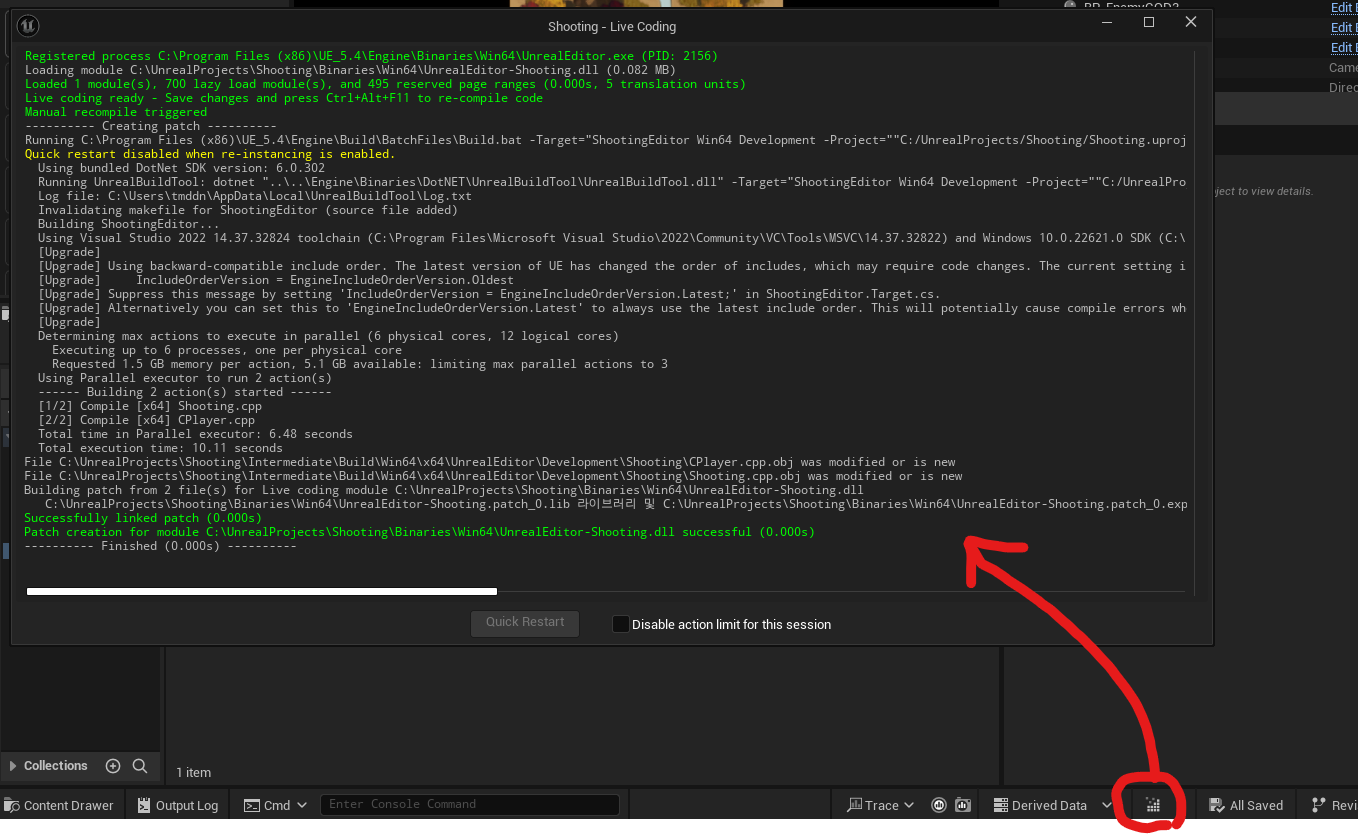Click the 'Live coding ready' log line

[284, 98]
